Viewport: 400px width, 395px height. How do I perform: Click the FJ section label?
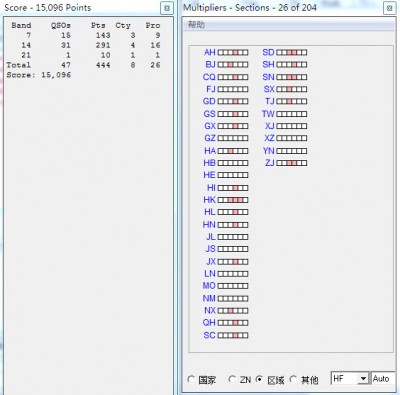coord(211,89)
